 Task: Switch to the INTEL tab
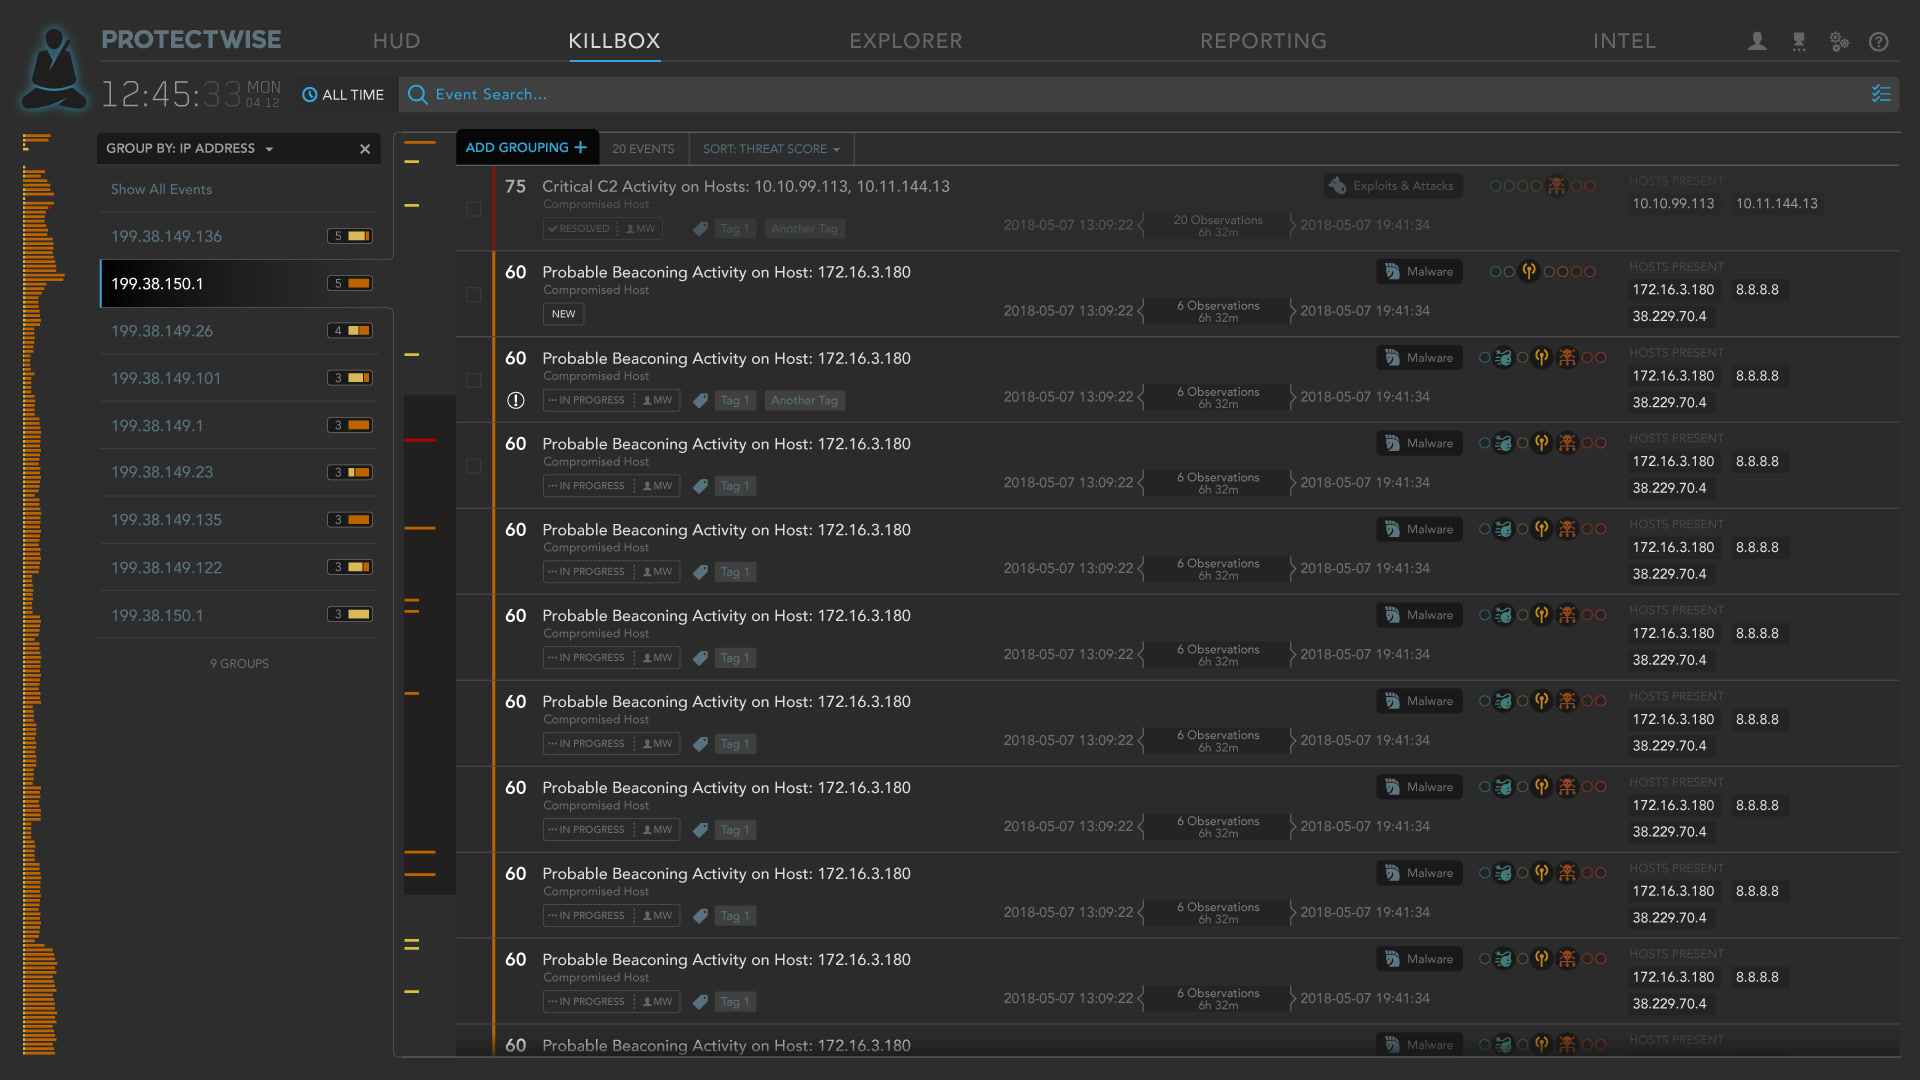pyautogui.click(x=1624, y=41)
